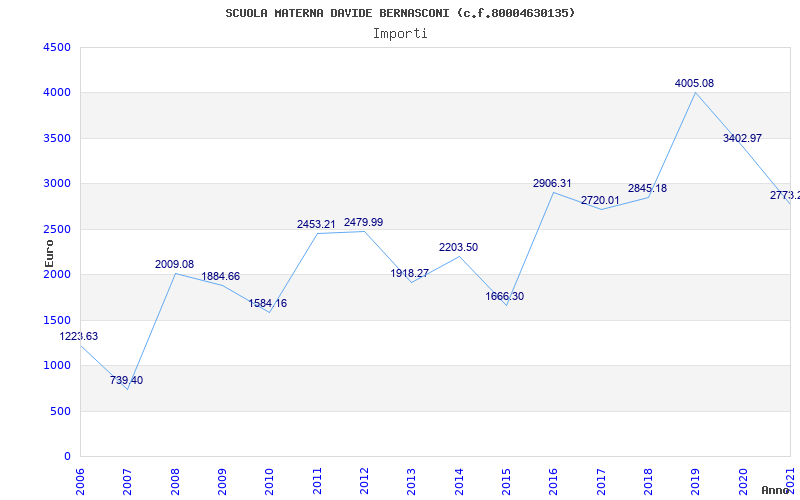
Task: Click the 2008 x-axis year label
Action: (x=175, y=482)
